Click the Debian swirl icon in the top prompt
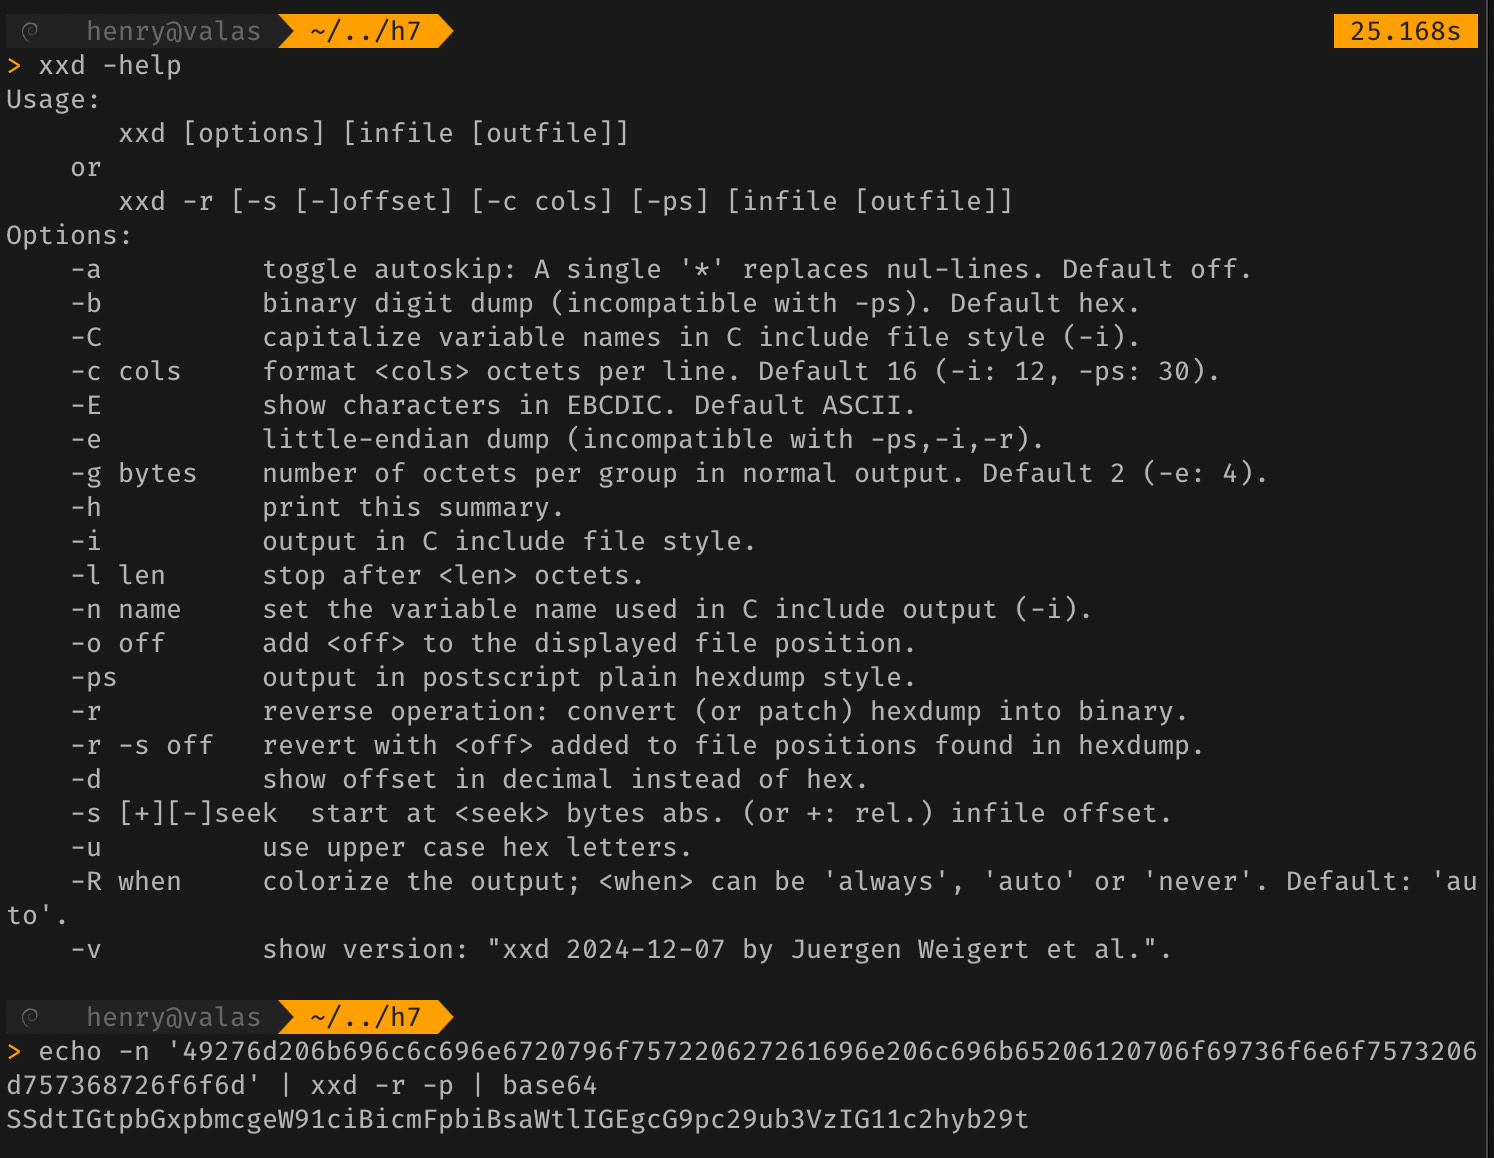This screenshot has width=1494, height=1158. (30, 31)
